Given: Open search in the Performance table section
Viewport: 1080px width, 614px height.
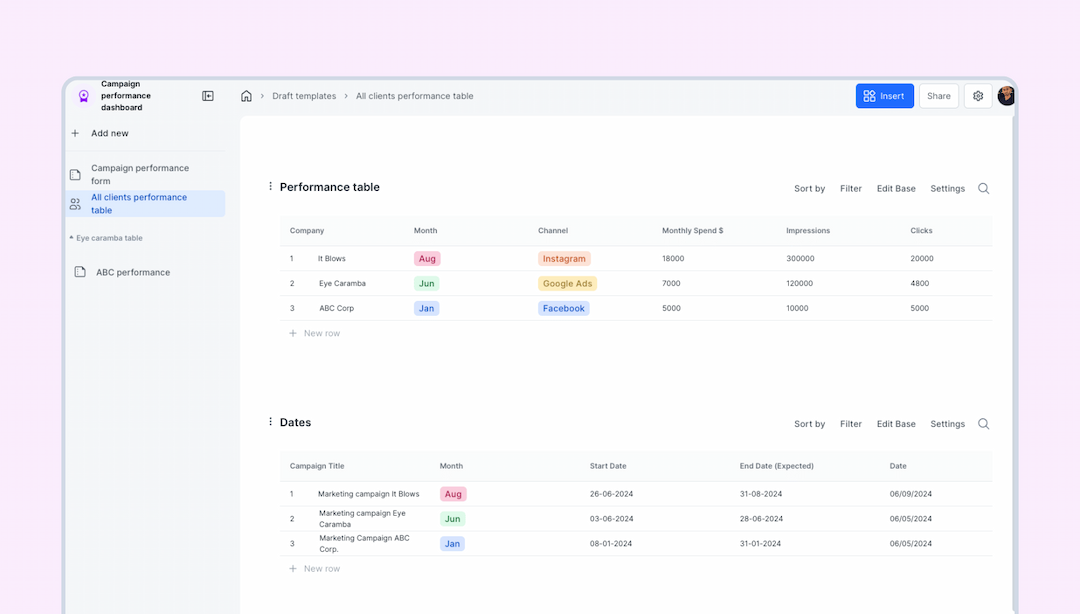Looking at the screenshot, I should [x=983, y=188].
